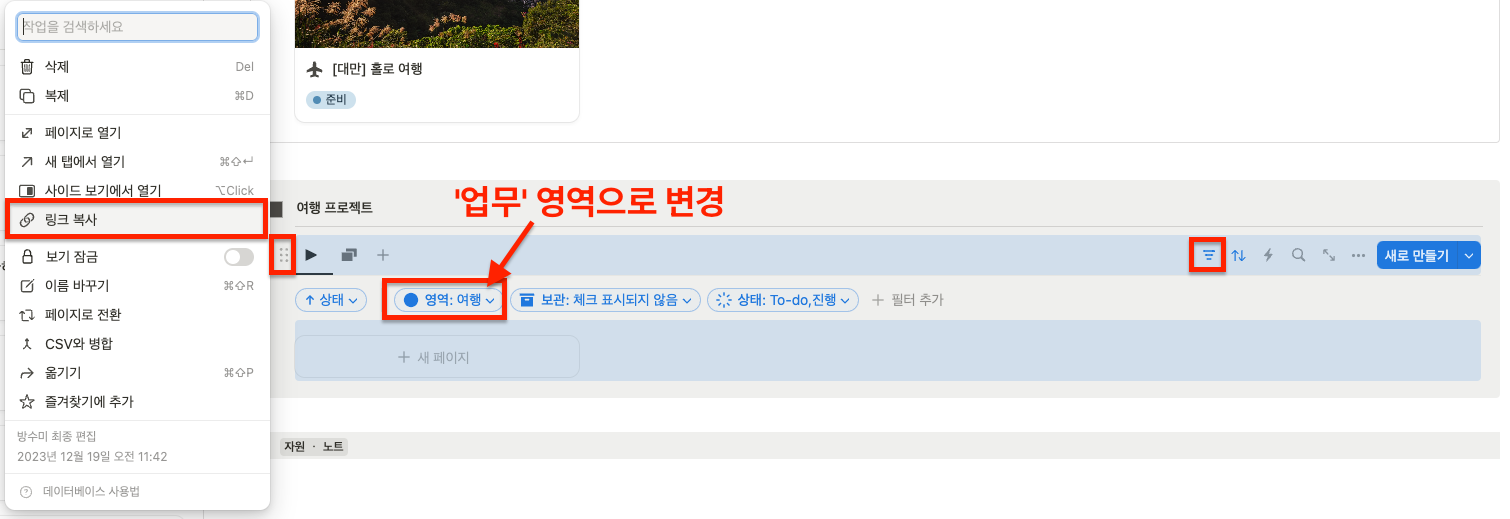Click the six-dot drag handle icon
Screen dimensions: 1510x519
point(284,255)
